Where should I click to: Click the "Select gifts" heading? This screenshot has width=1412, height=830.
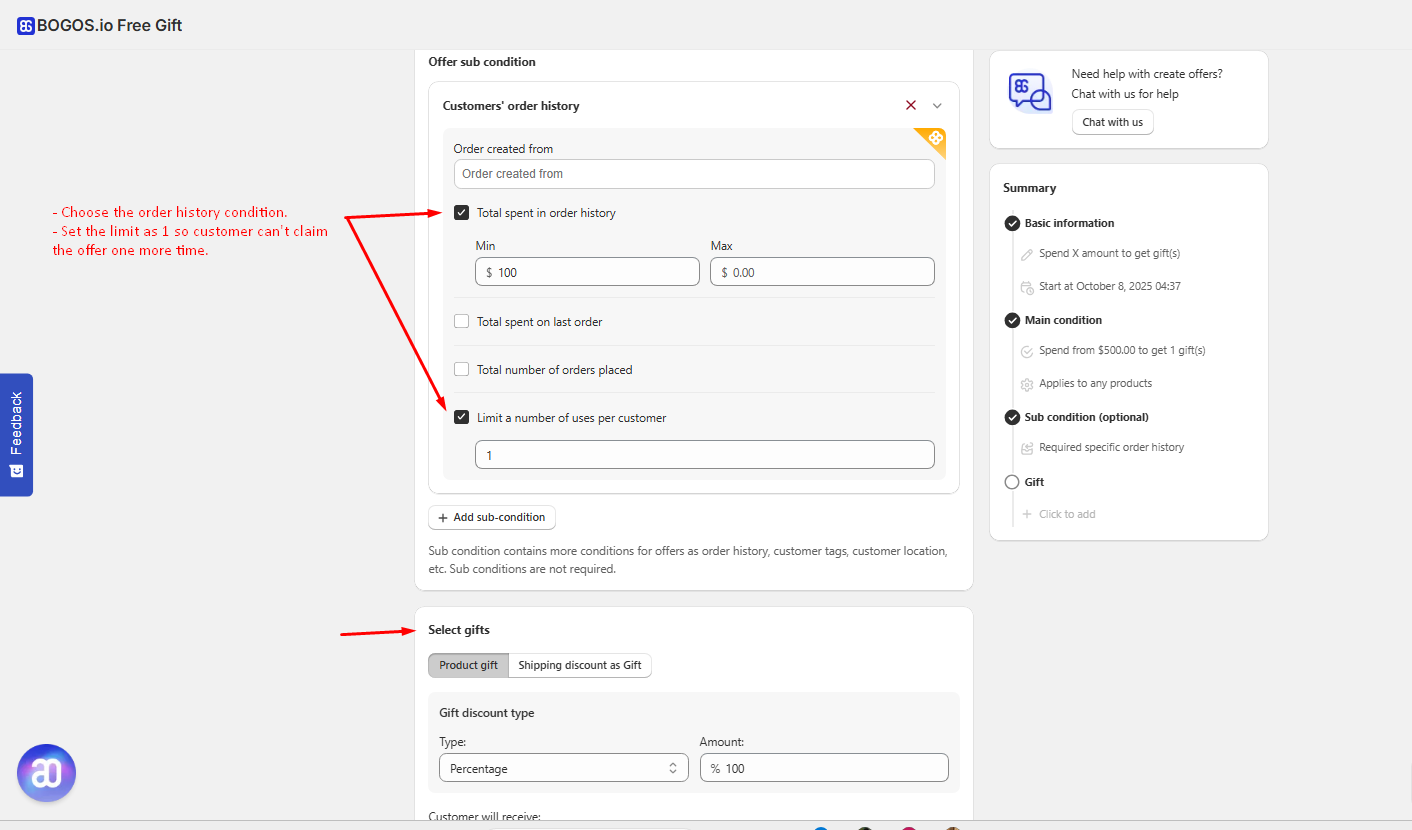click(x=459, y=630)
